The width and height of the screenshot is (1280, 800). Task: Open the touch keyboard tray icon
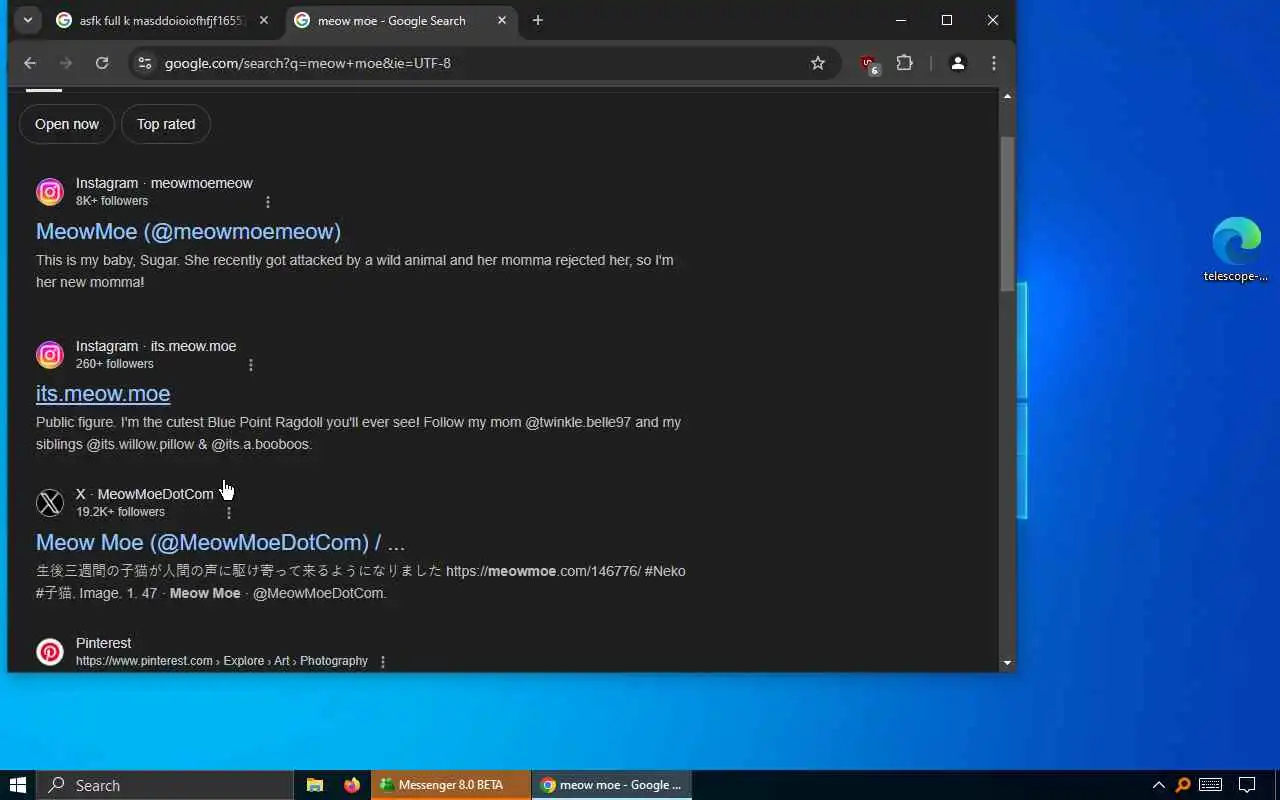point(1210,785)
